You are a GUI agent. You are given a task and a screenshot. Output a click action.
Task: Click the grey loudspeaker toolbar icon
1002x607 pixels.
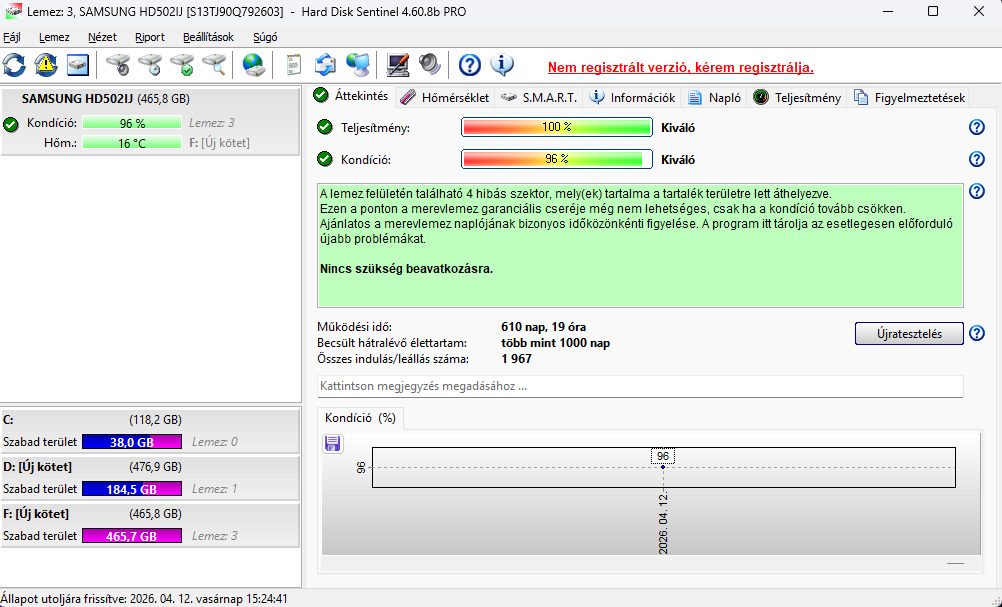[x=429, y=65]
